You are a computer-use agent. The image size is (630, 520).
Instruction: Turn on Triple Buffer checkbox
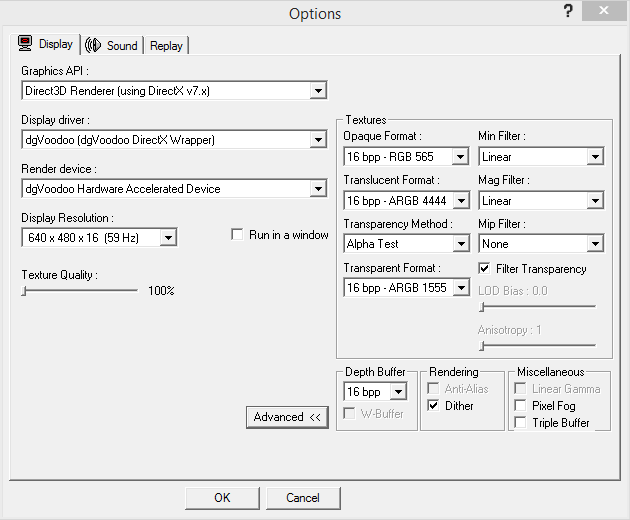coord(520,423)
